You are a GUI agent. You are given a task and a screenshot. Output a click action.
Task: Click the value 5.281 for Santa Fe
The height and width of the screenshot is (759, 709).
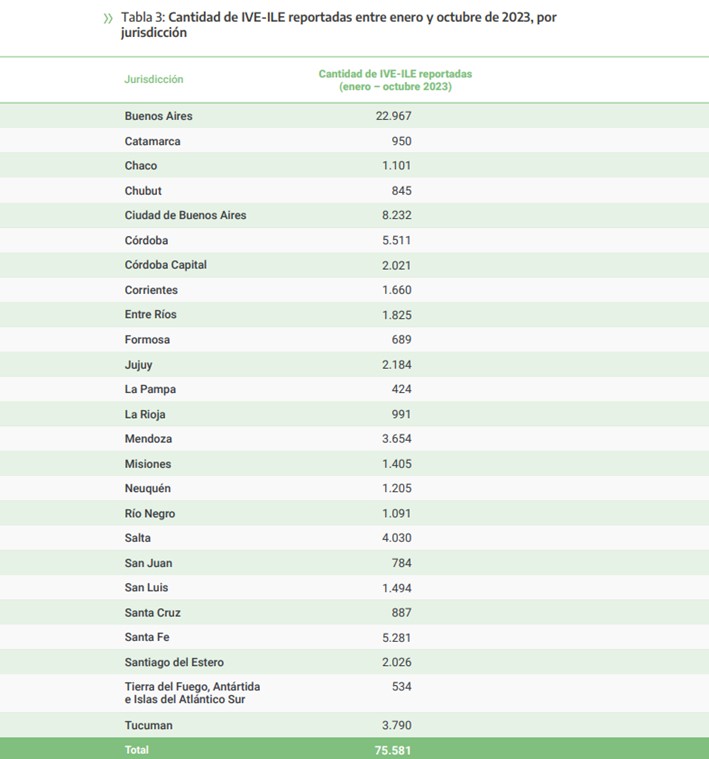[x=396, y=638]
